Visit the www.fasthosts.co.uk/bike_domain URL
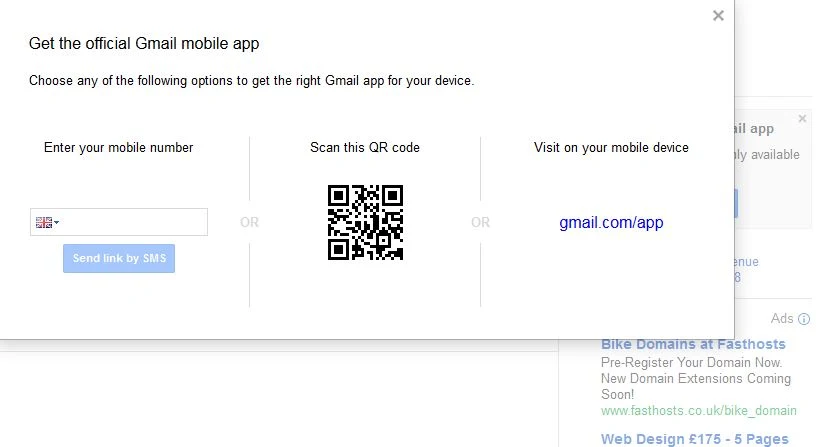 click(698, 410)
